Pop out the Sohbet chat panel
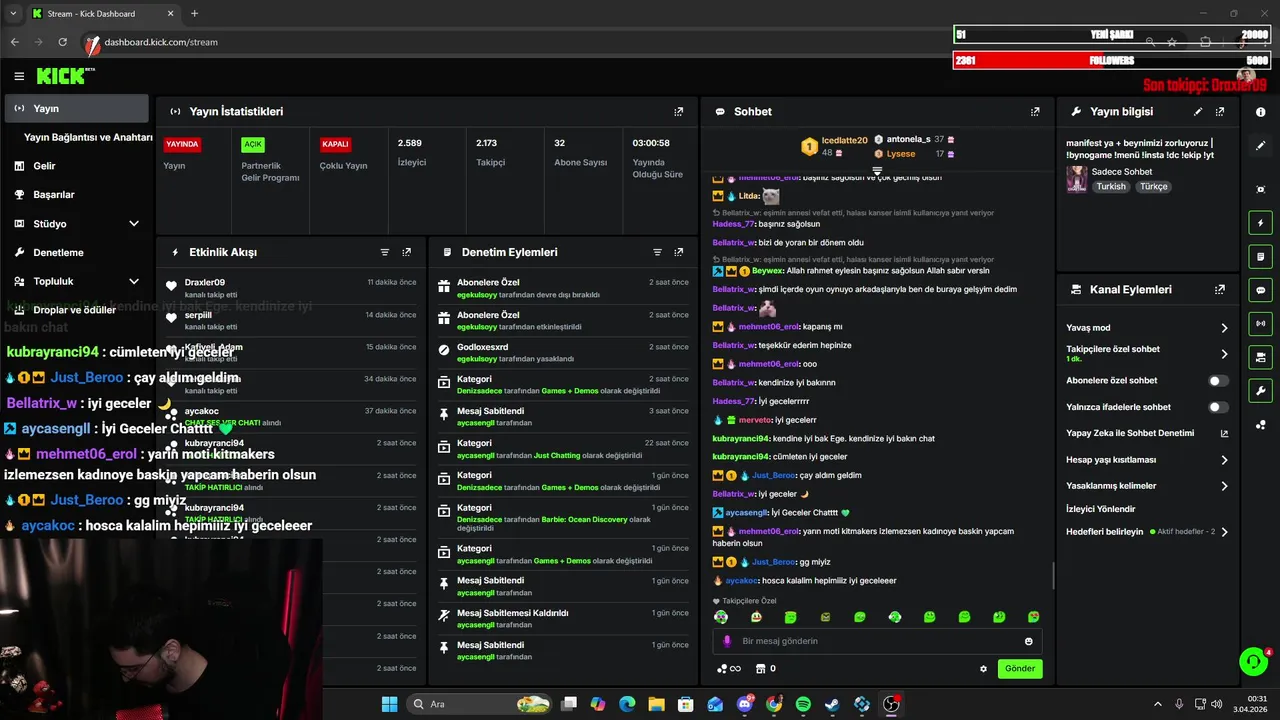The height and width of the screenshot is (720, 1280). click(1035, 112)
